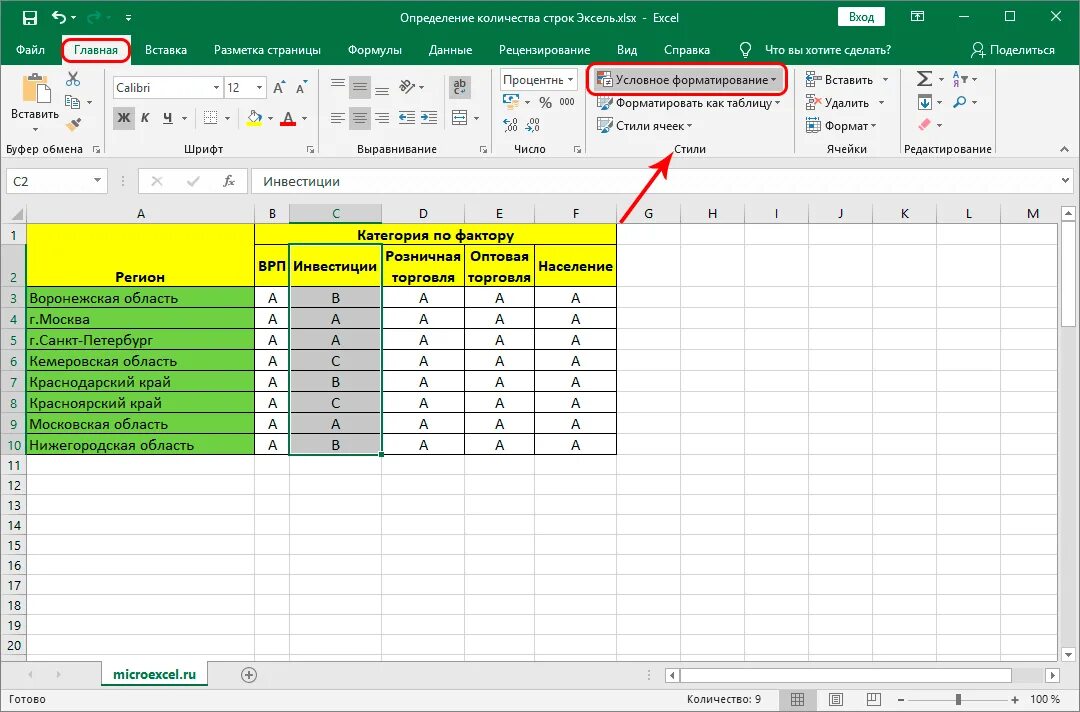Select the microexcel.ru sheet tab
The width and height of the screenshot is (1080, 712).
[154, 675]
